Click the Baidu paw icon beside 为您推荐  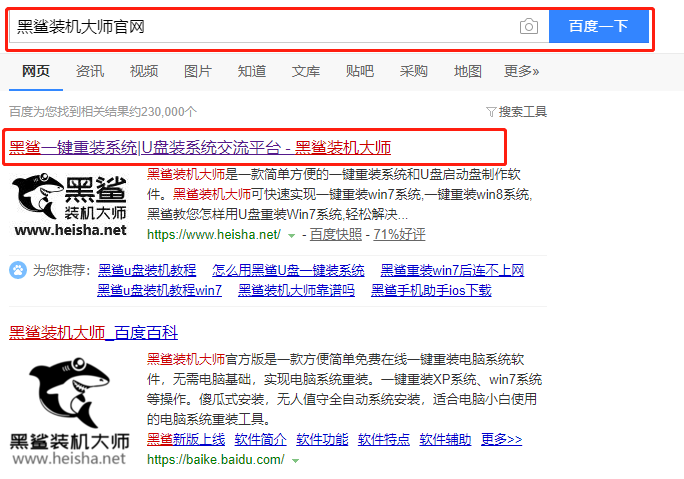18,270
